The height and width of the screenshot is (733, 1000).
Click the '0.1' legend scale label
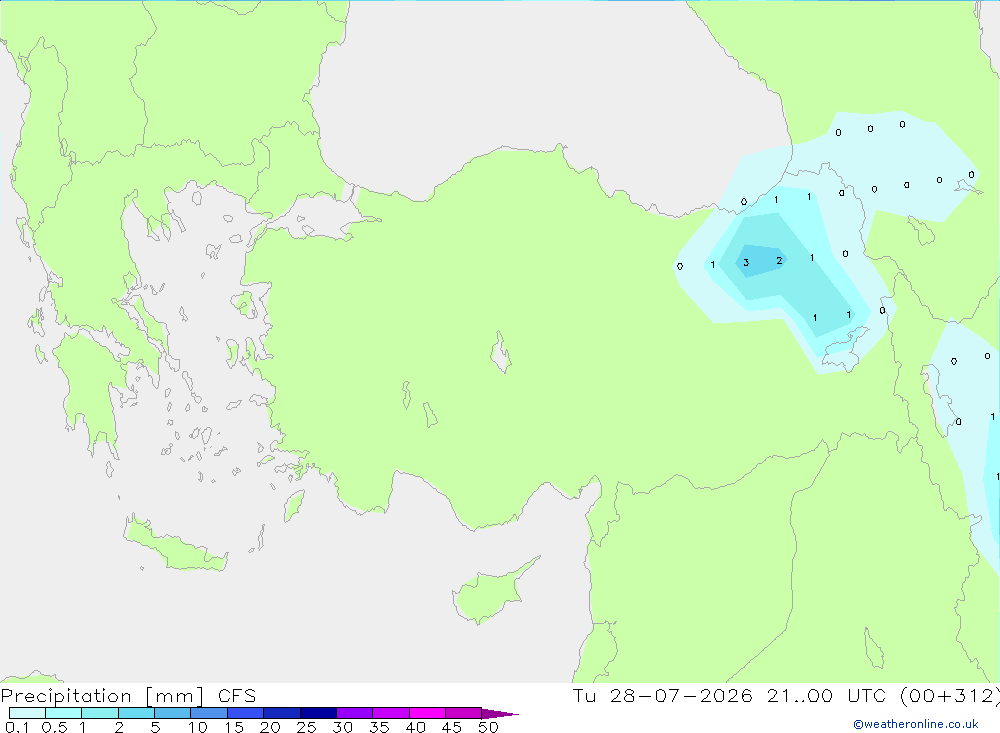click(17, 727)
